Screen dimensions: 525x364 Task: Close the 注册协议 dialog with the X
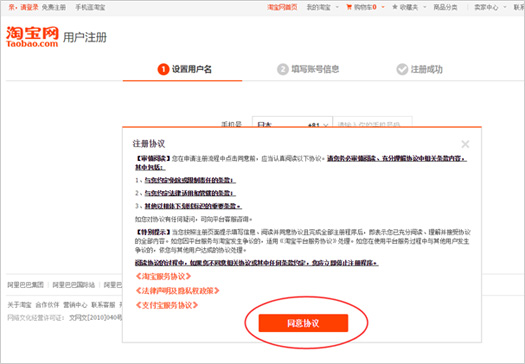[x=465, y=144]
